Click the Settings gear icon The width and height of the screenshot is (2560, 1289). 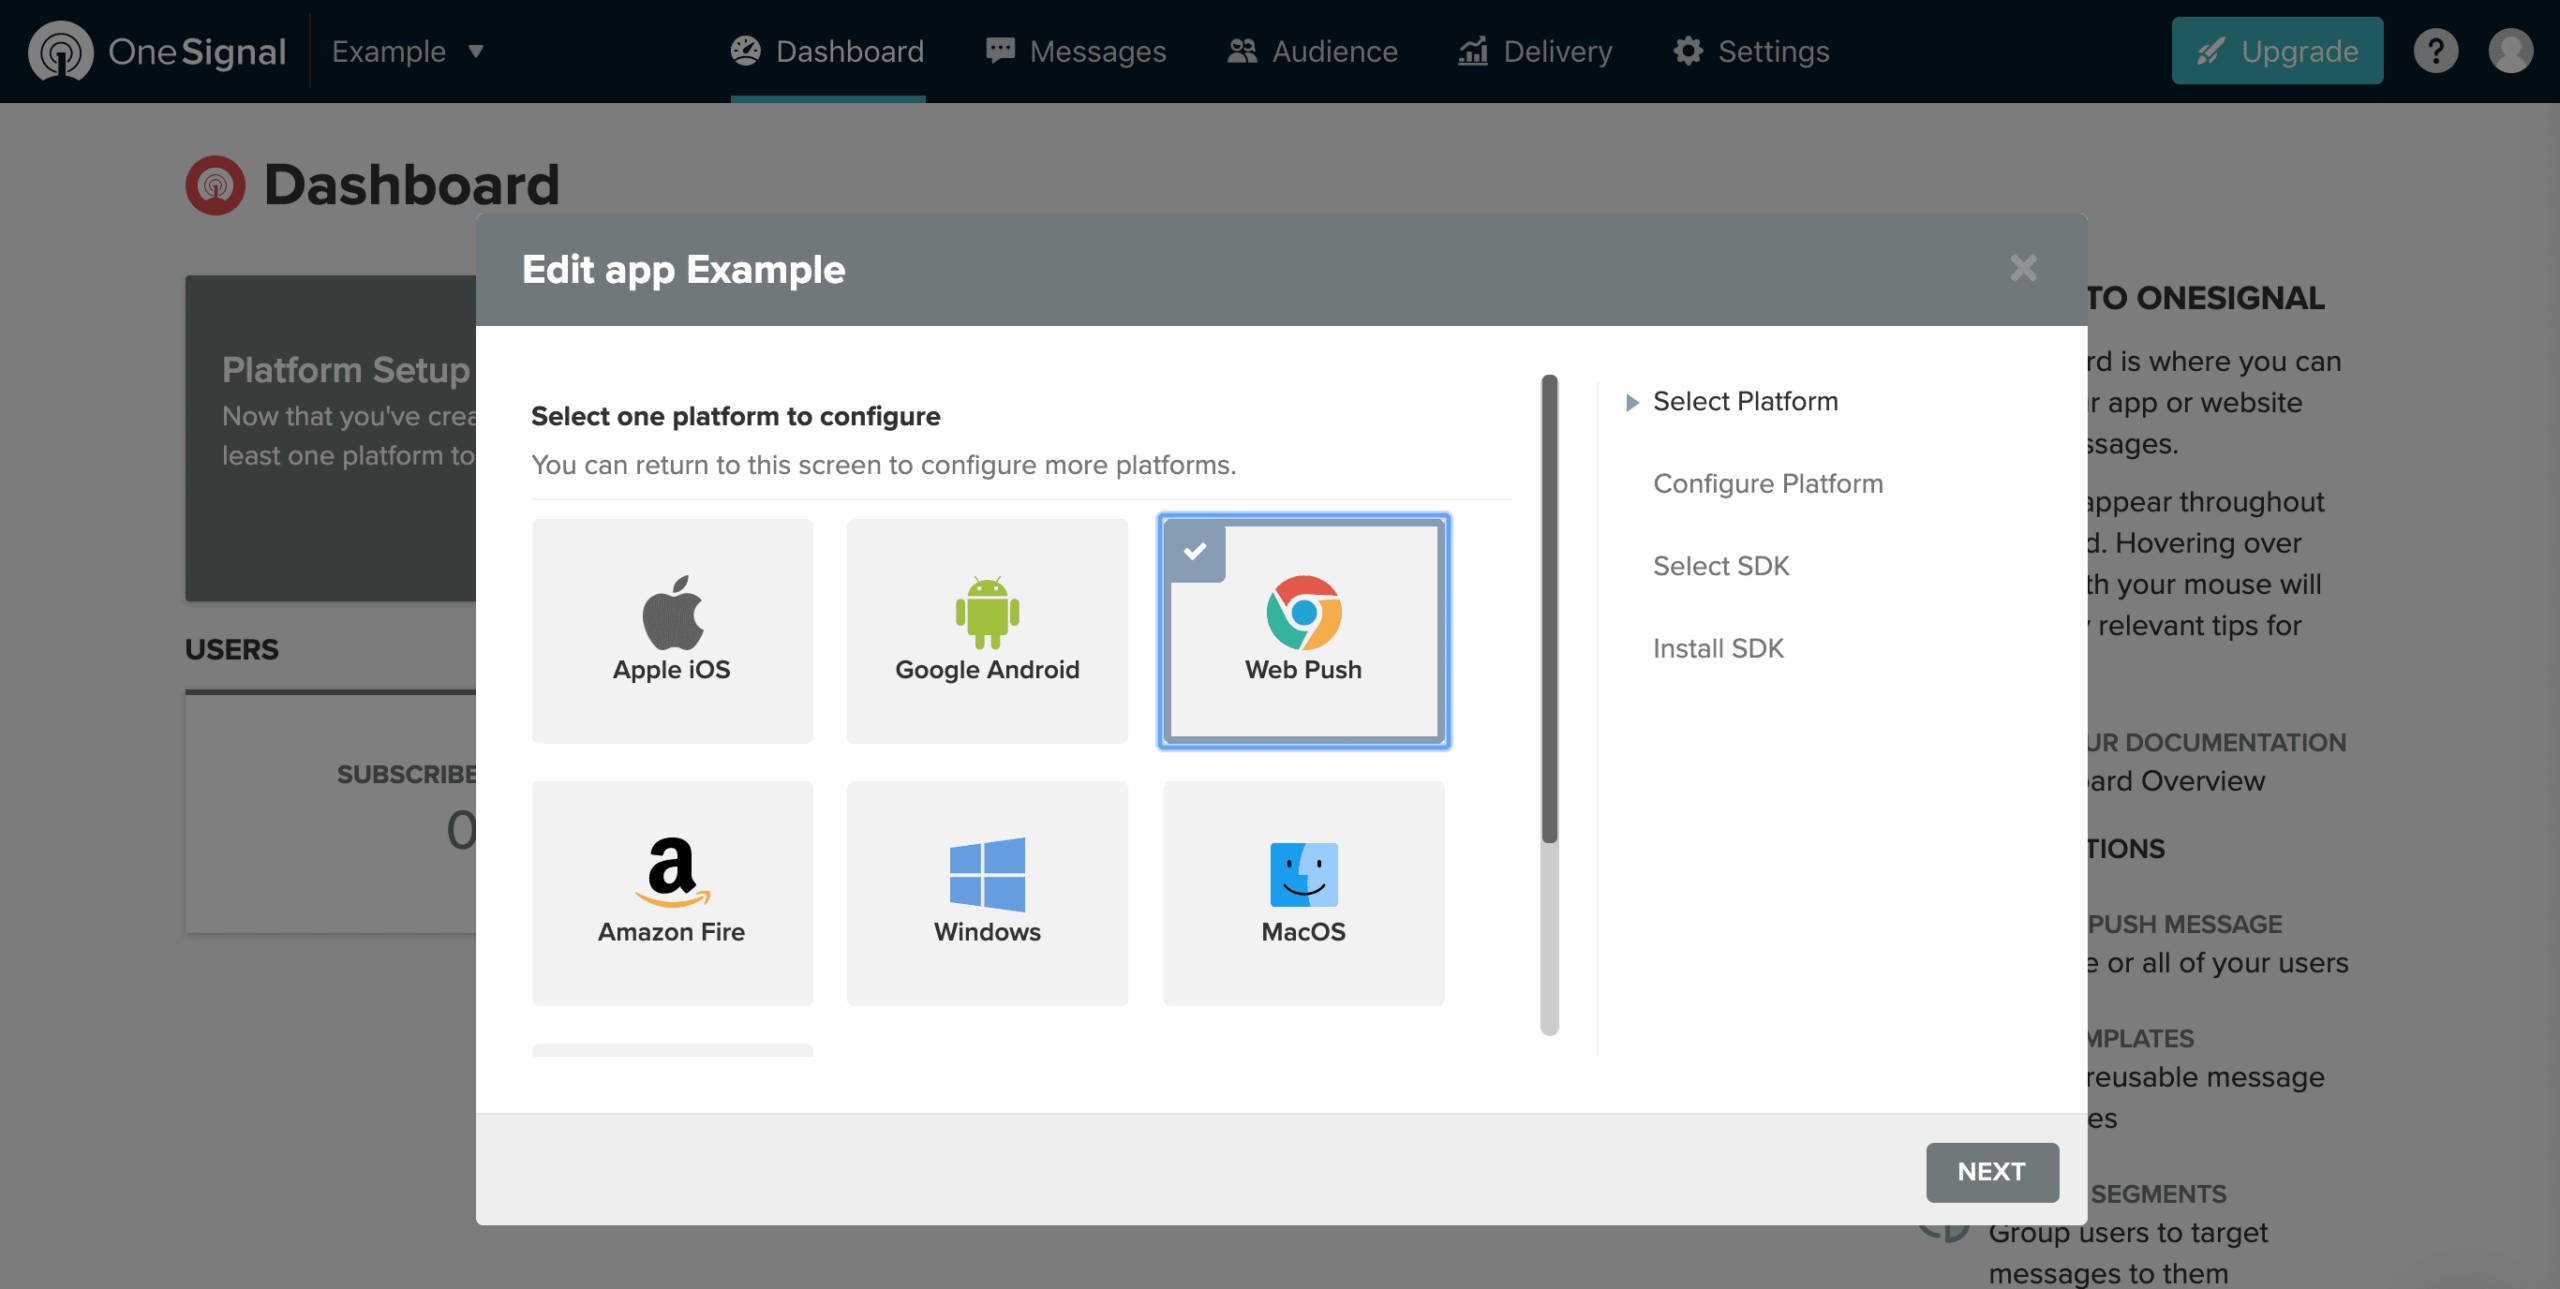1687,50
